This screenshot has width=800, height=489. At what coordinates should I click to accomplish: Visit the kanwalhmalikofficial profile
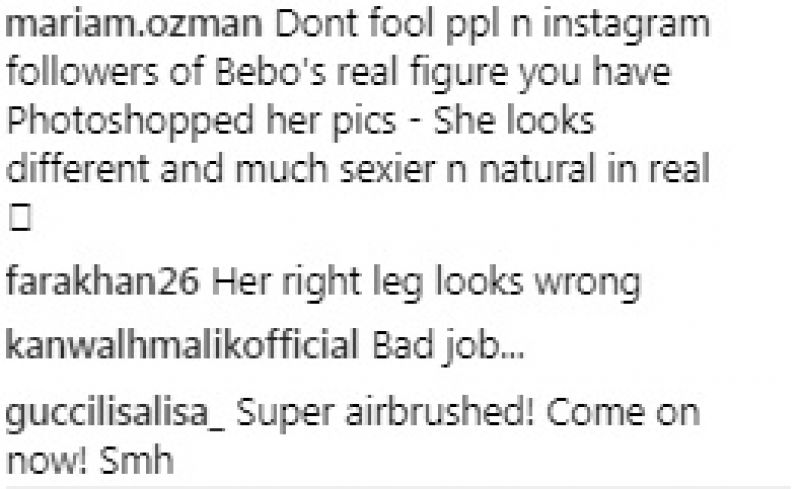click(182, 344)
